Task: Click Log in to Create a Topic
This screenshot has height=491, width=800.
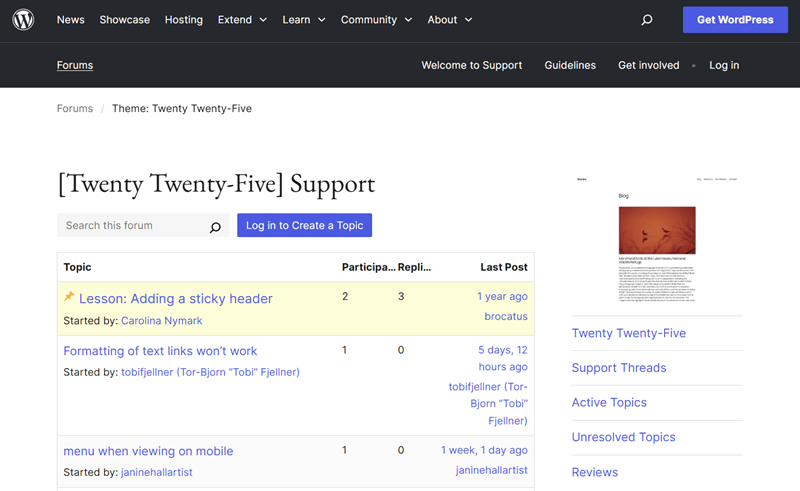Action: tap(305, 225)
